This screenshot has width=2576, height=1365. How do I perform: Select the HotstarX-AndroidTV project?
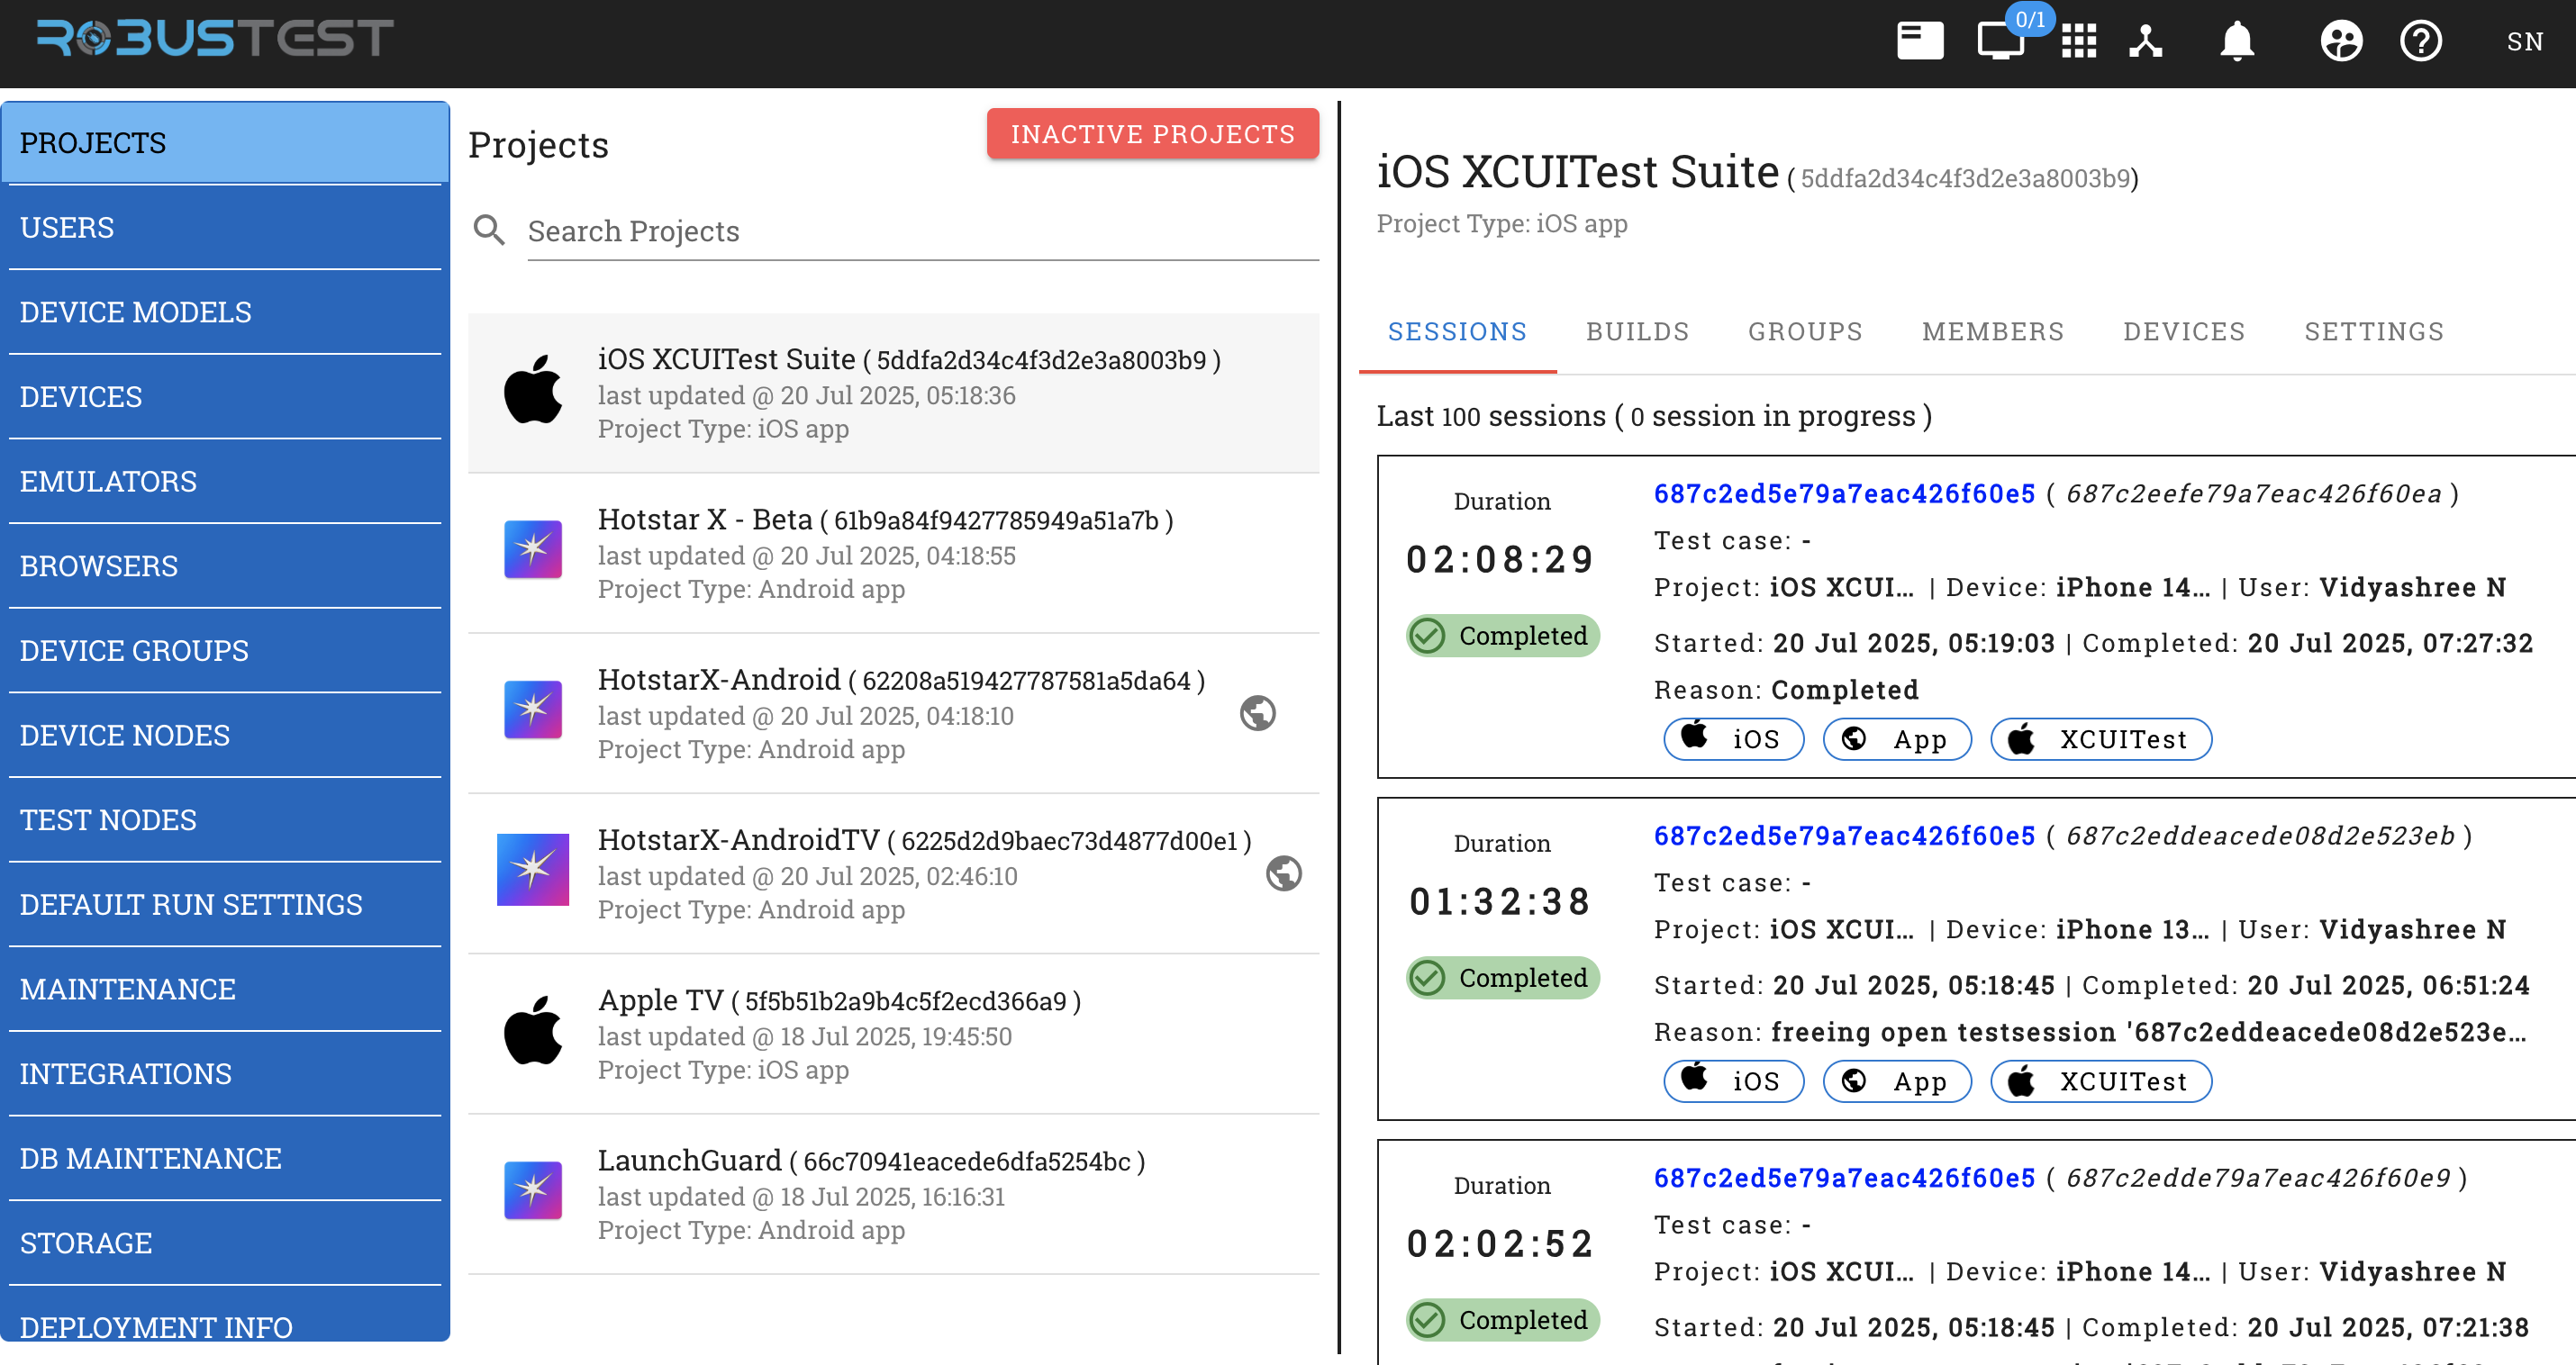coord(893,873)
